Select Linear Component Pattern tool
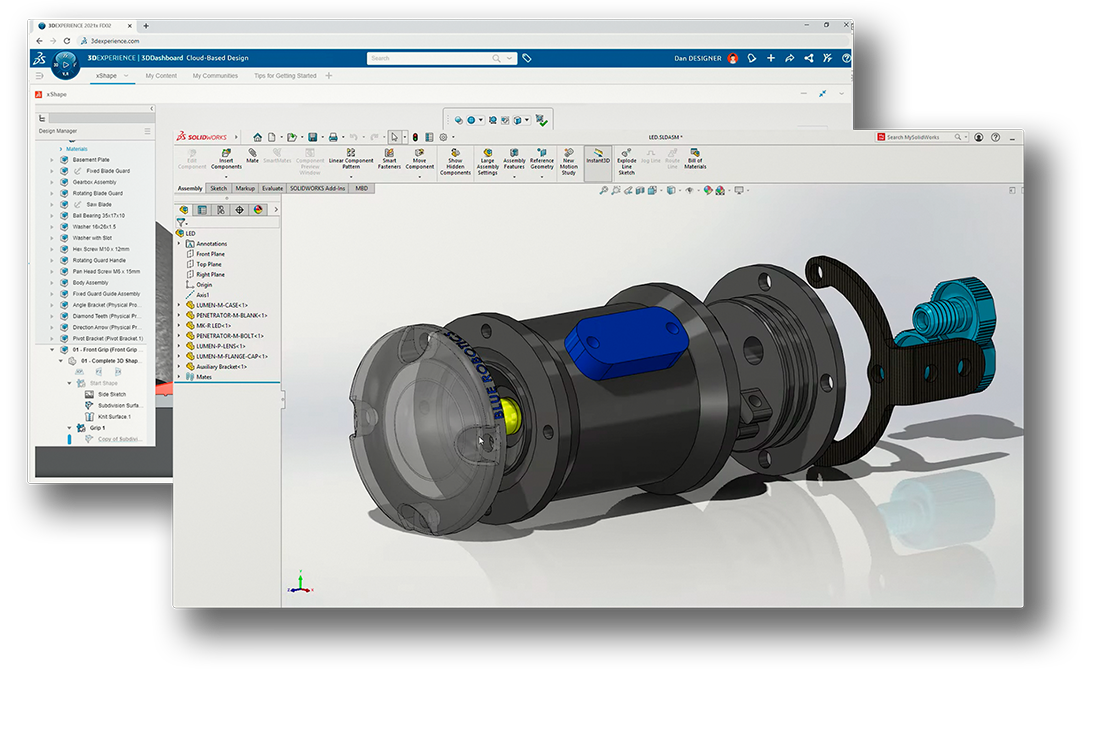The width and height of the screenshot is (1100, 750). pyautogui.click(x=351, y=159)
